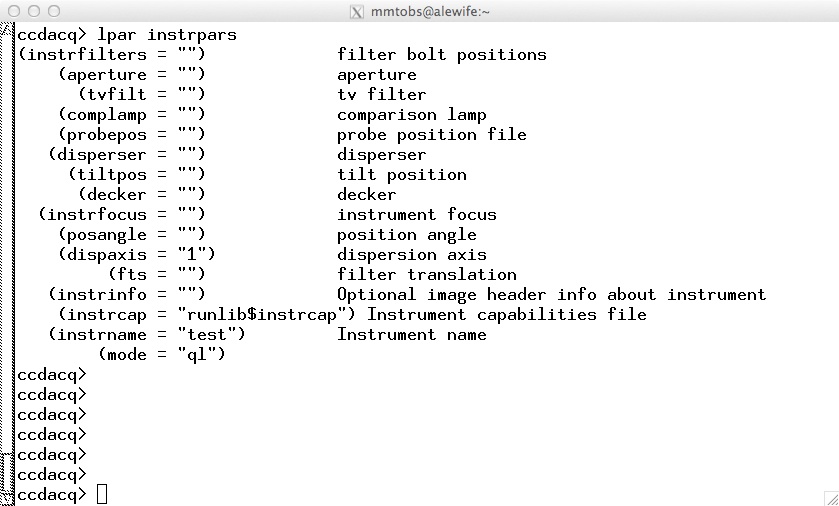Click the 'lpar instrpars' command text
Screen dimensions: 839x506
[166, 35]
